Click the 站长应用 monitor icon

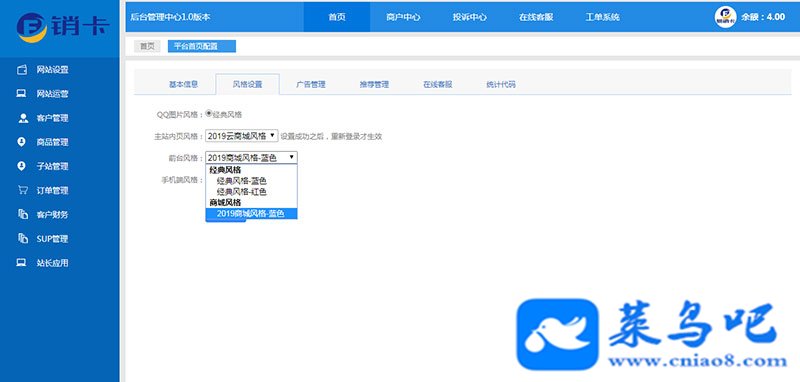coord(21,263)
